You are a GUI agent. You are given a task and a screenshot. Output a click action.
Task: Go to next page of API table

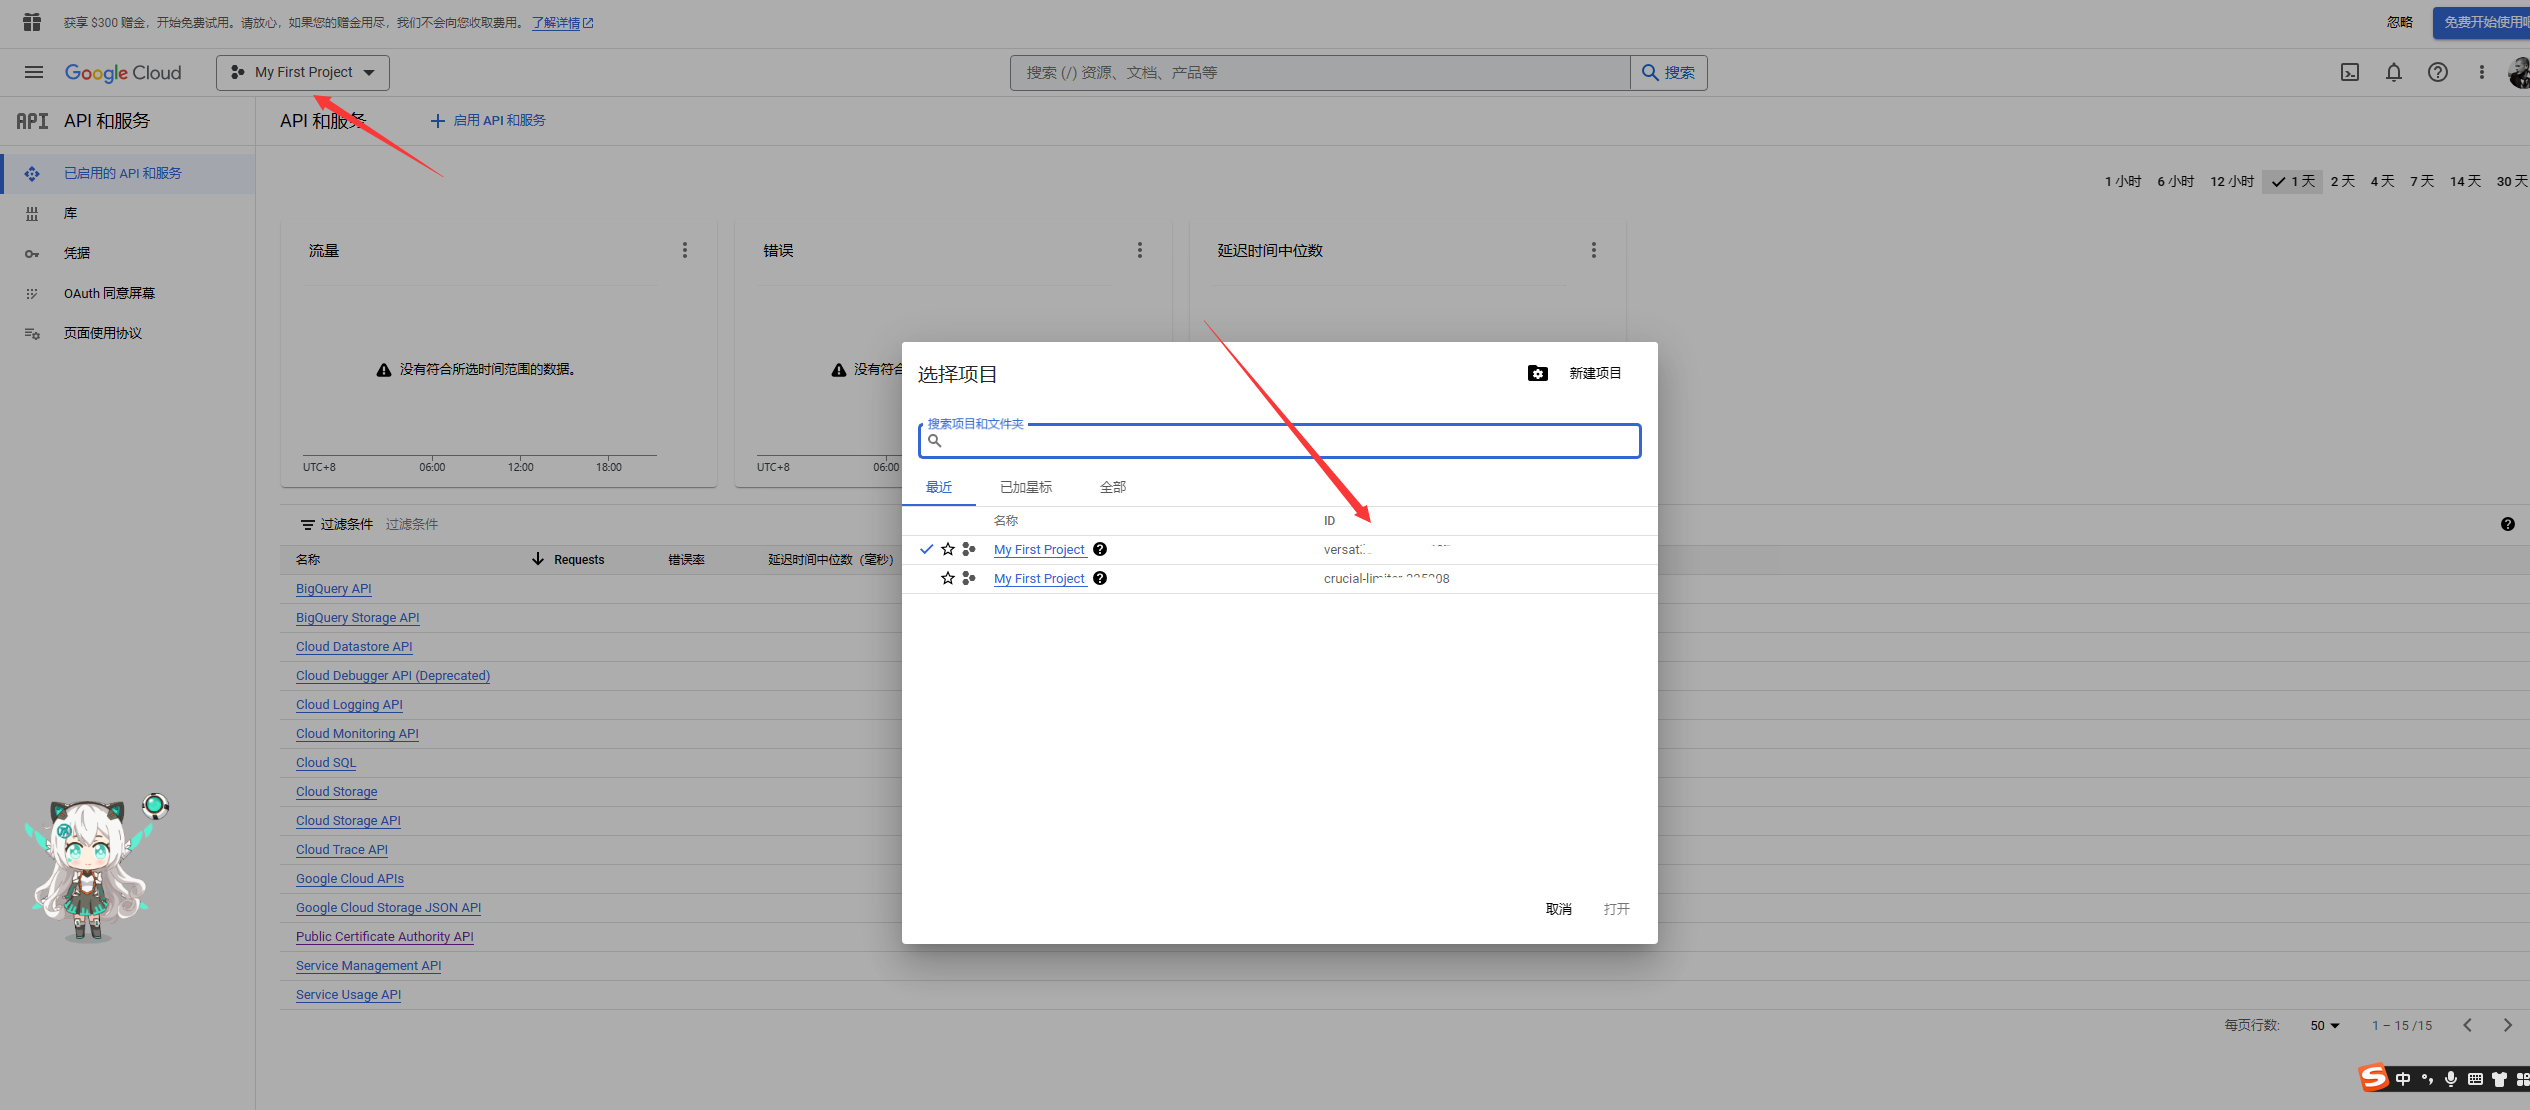tap(2508, 1025)
